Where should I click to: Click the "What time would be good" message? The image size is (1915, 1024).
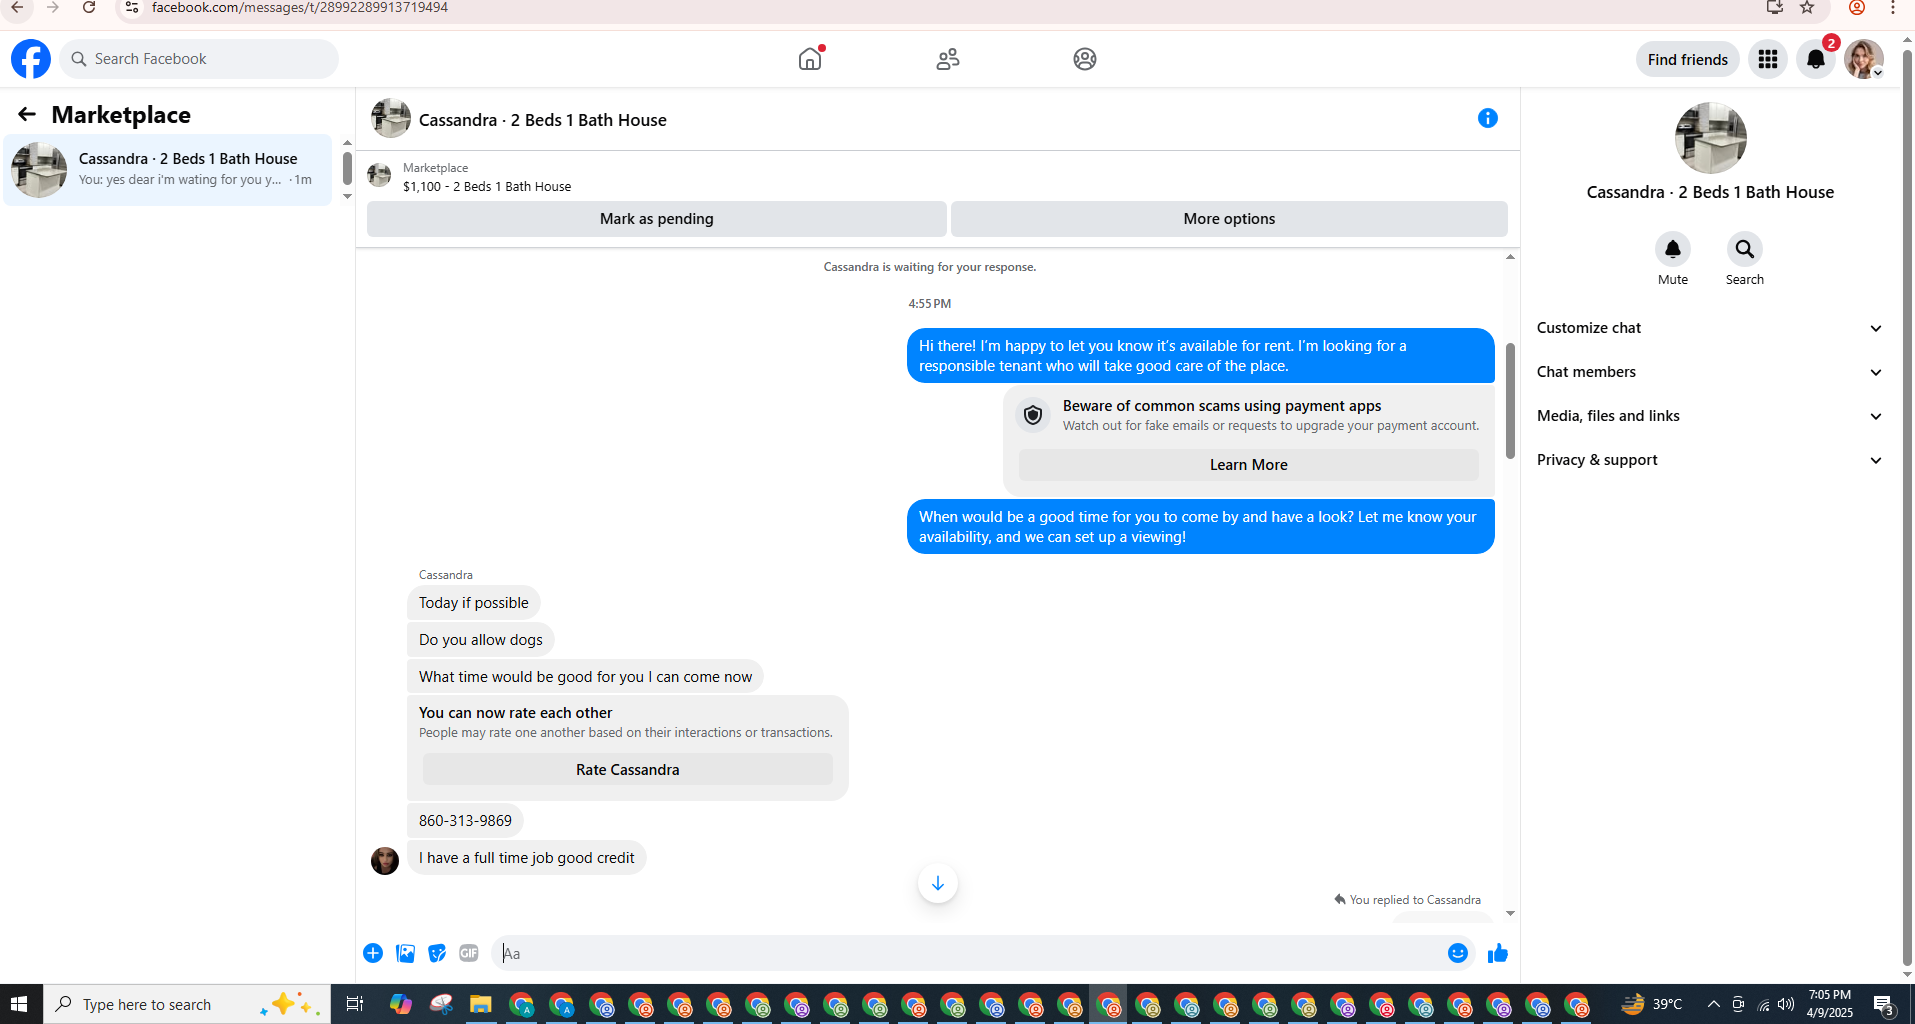point(585,677)
